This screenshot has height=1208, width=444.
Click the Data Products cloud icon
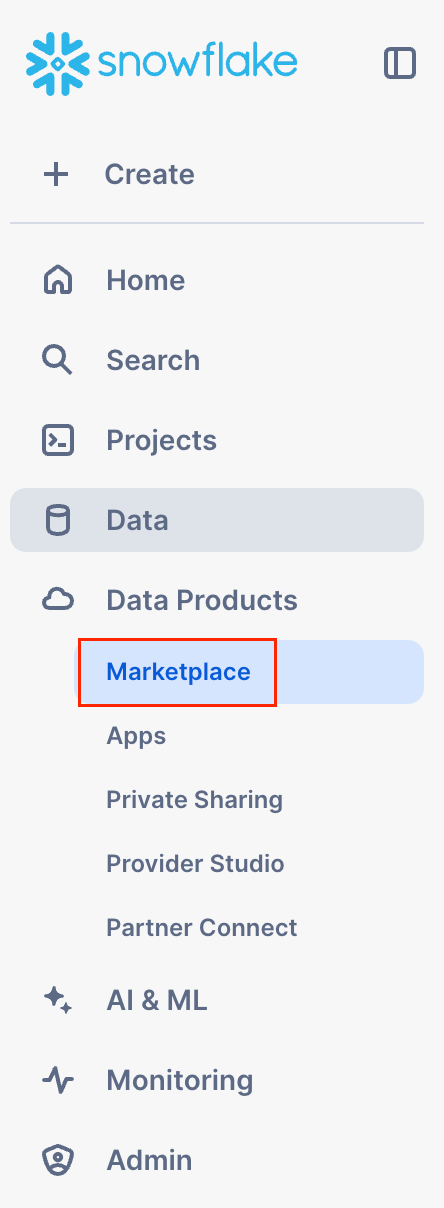tap(57, 600)
